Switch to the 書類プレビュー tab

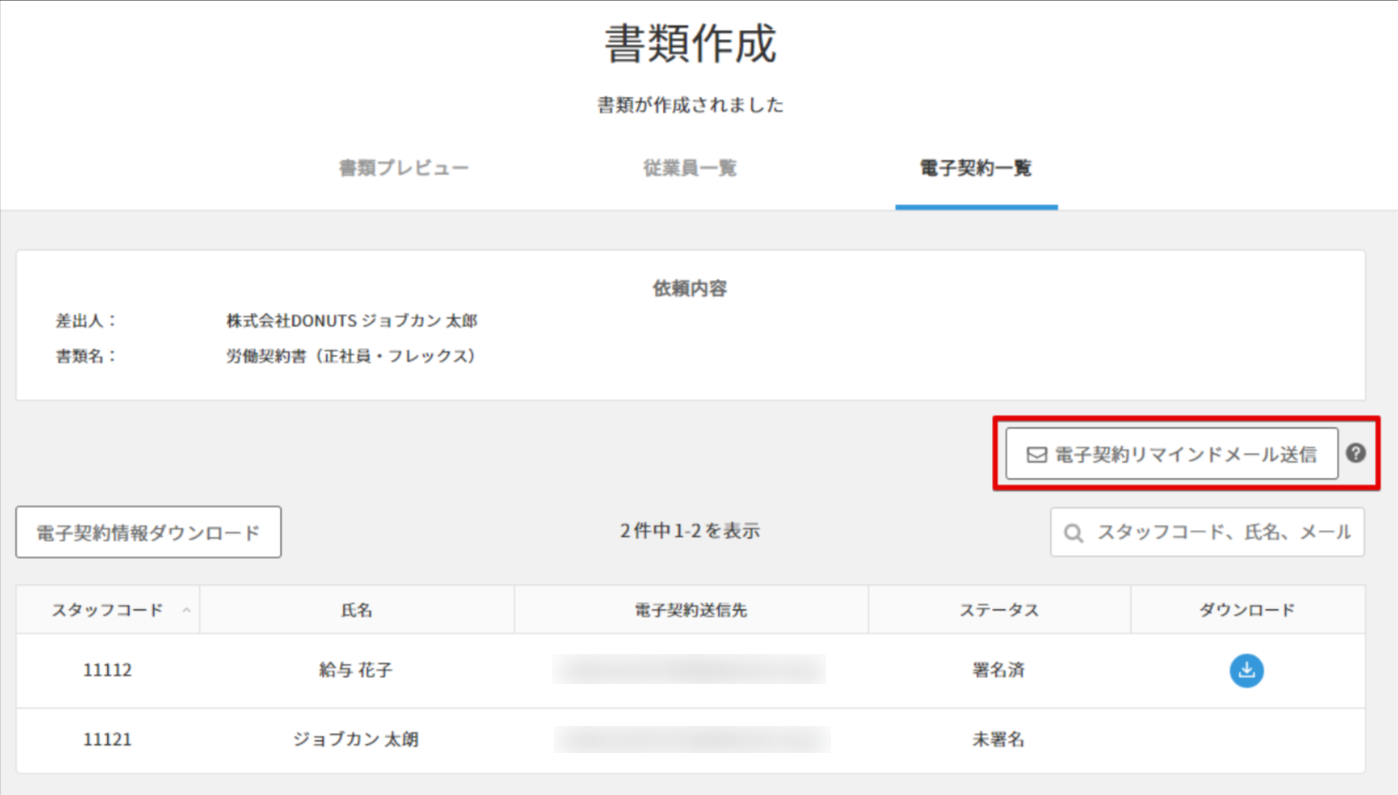pyautogui.click(x=403, y=168)
